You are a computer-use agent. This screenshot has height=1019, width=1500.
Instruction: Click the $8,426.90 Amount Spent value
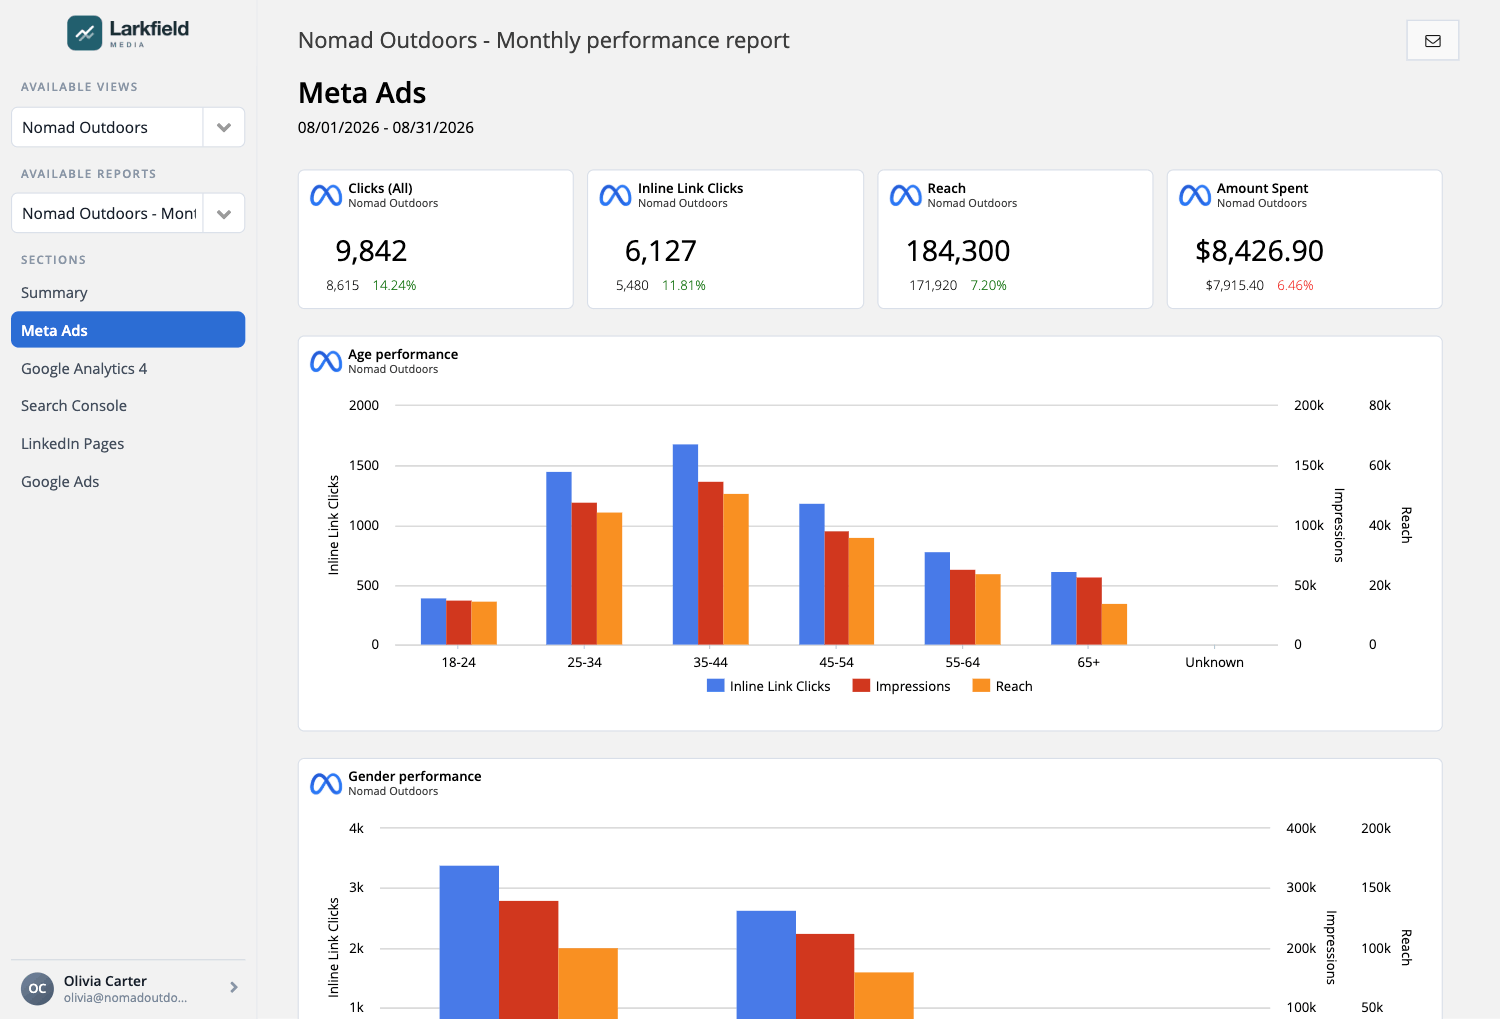coord(1259,251)
